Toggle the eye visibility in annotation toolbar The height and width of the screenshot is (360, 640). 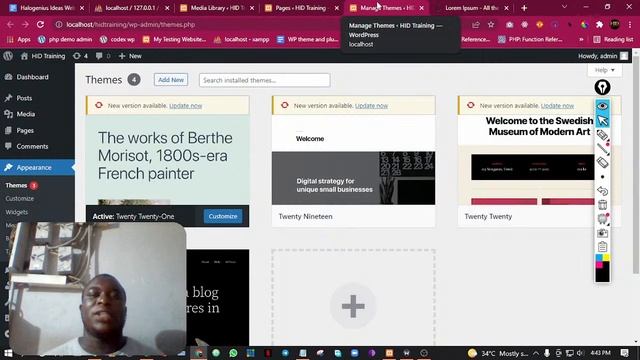[602, 106]
